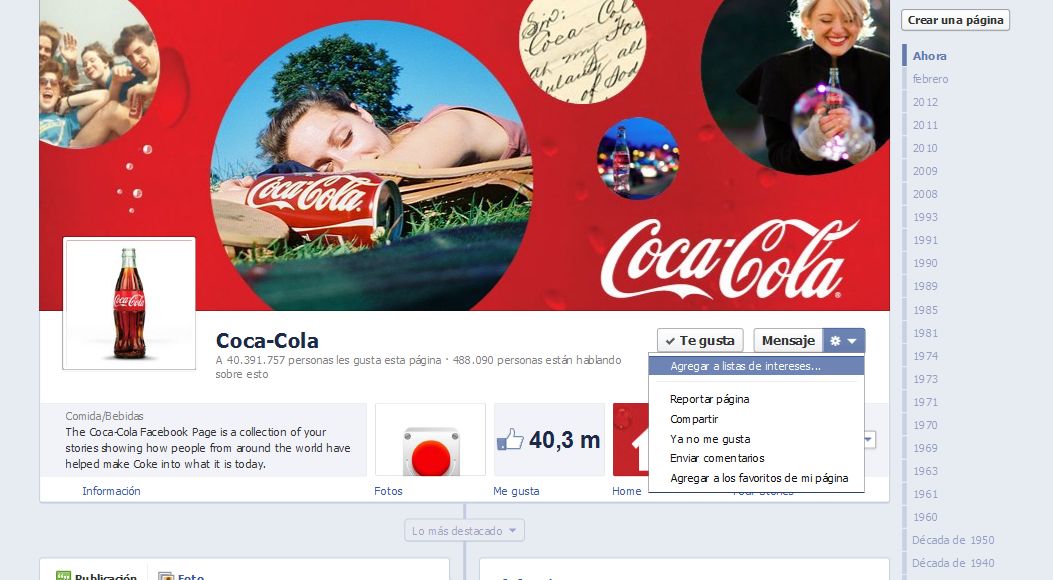Choose Enviar comentarios menu entry
The image size is (1053, 580).
click(717, 458)
